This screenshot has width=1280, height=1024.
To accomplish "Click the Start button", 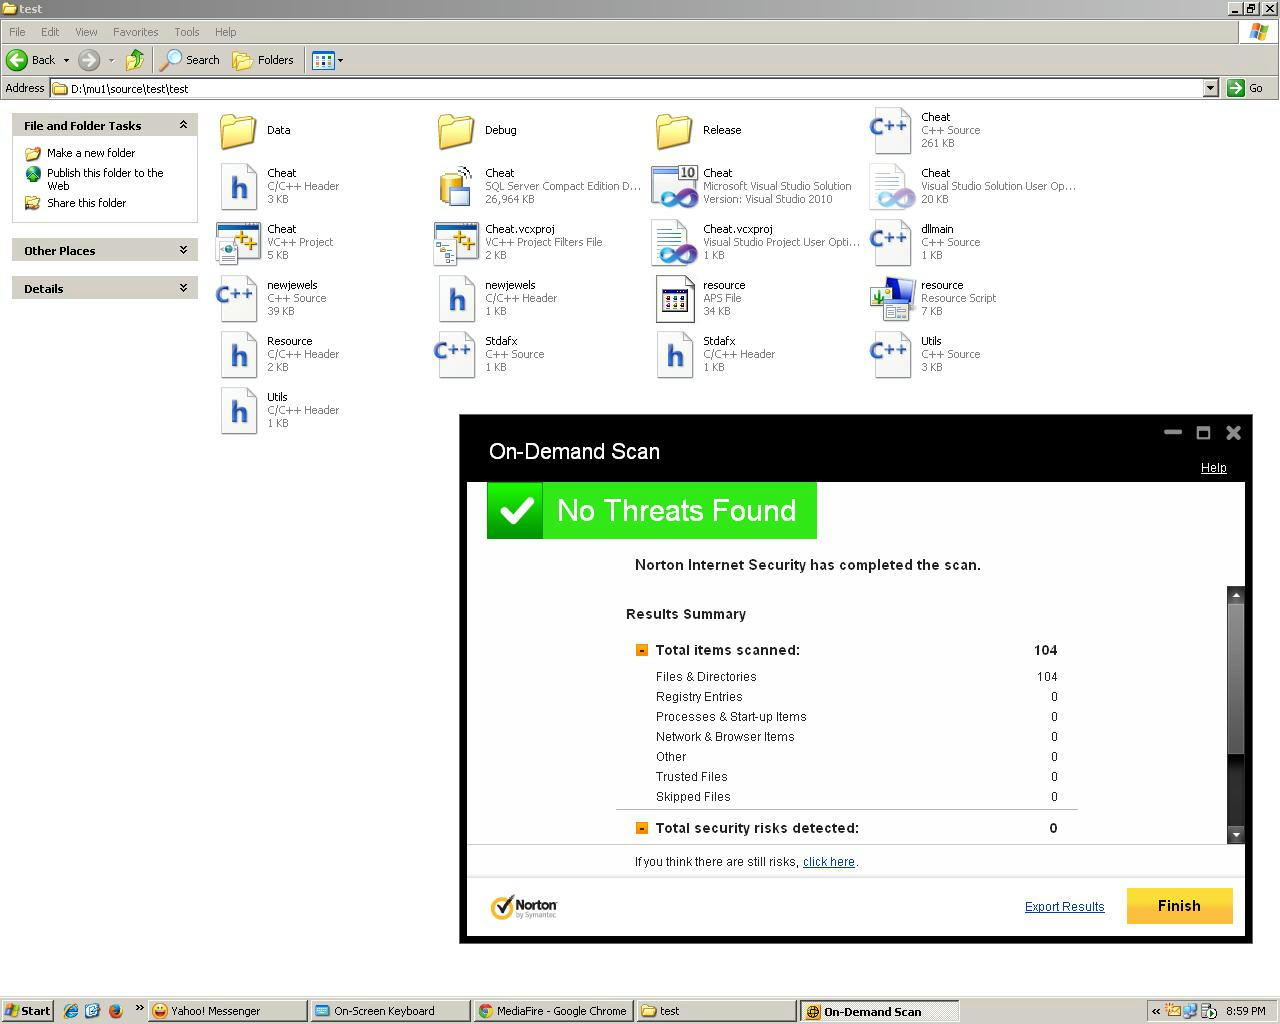I will [x=27, y=1011].
